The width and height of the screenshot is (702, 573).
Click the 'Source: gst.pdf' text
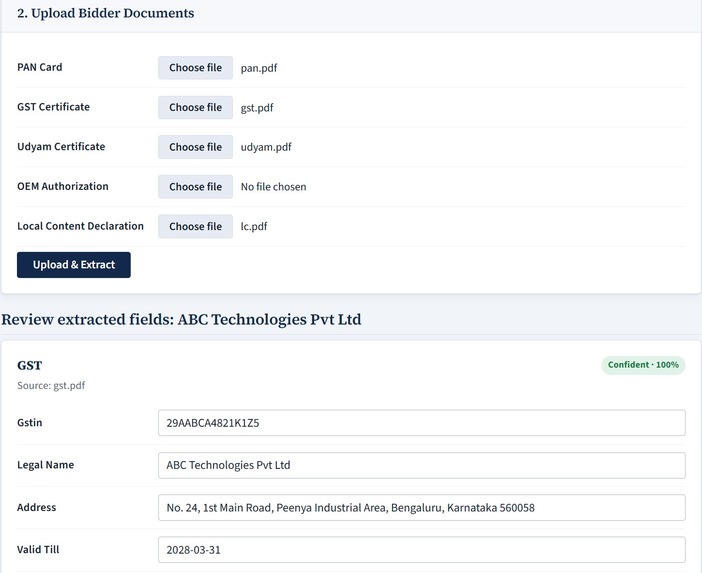[x=51, y=385]
